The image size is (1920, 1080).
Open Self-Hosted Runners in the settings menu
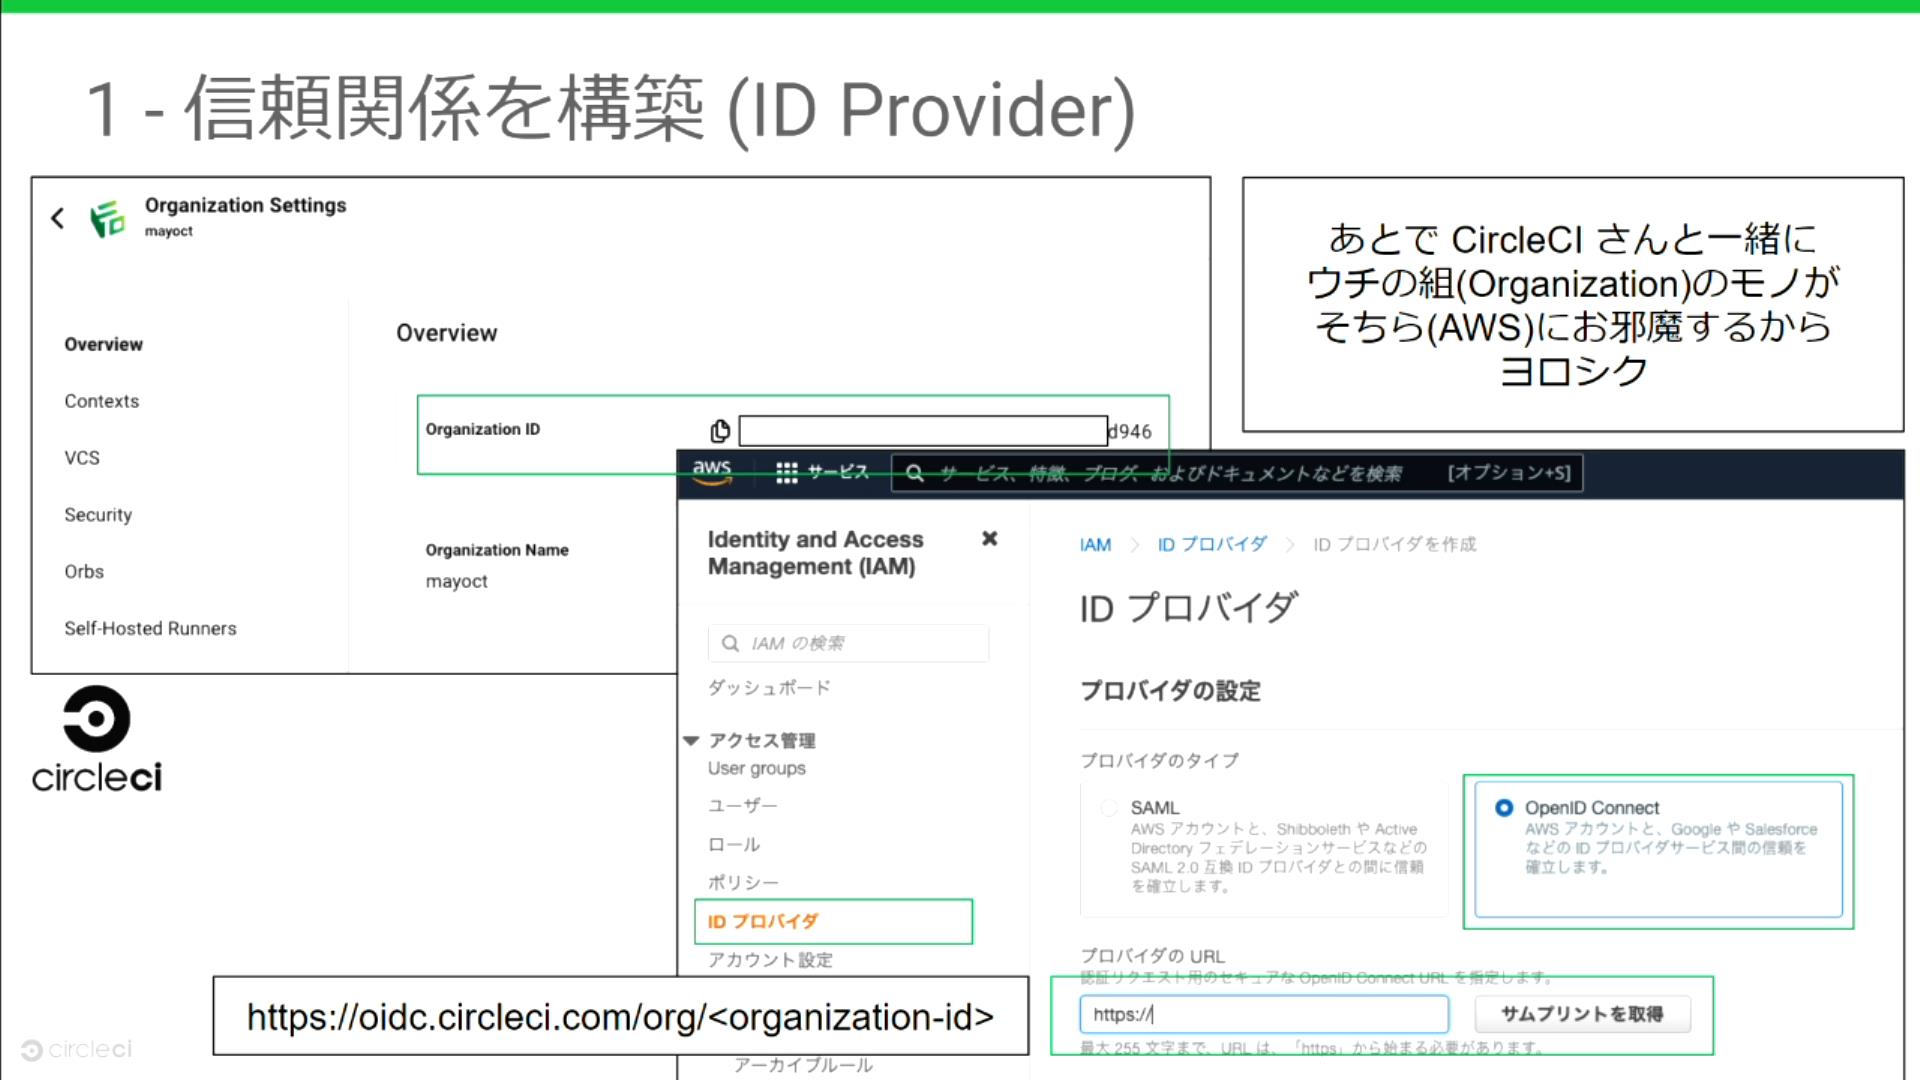[150, 629]
